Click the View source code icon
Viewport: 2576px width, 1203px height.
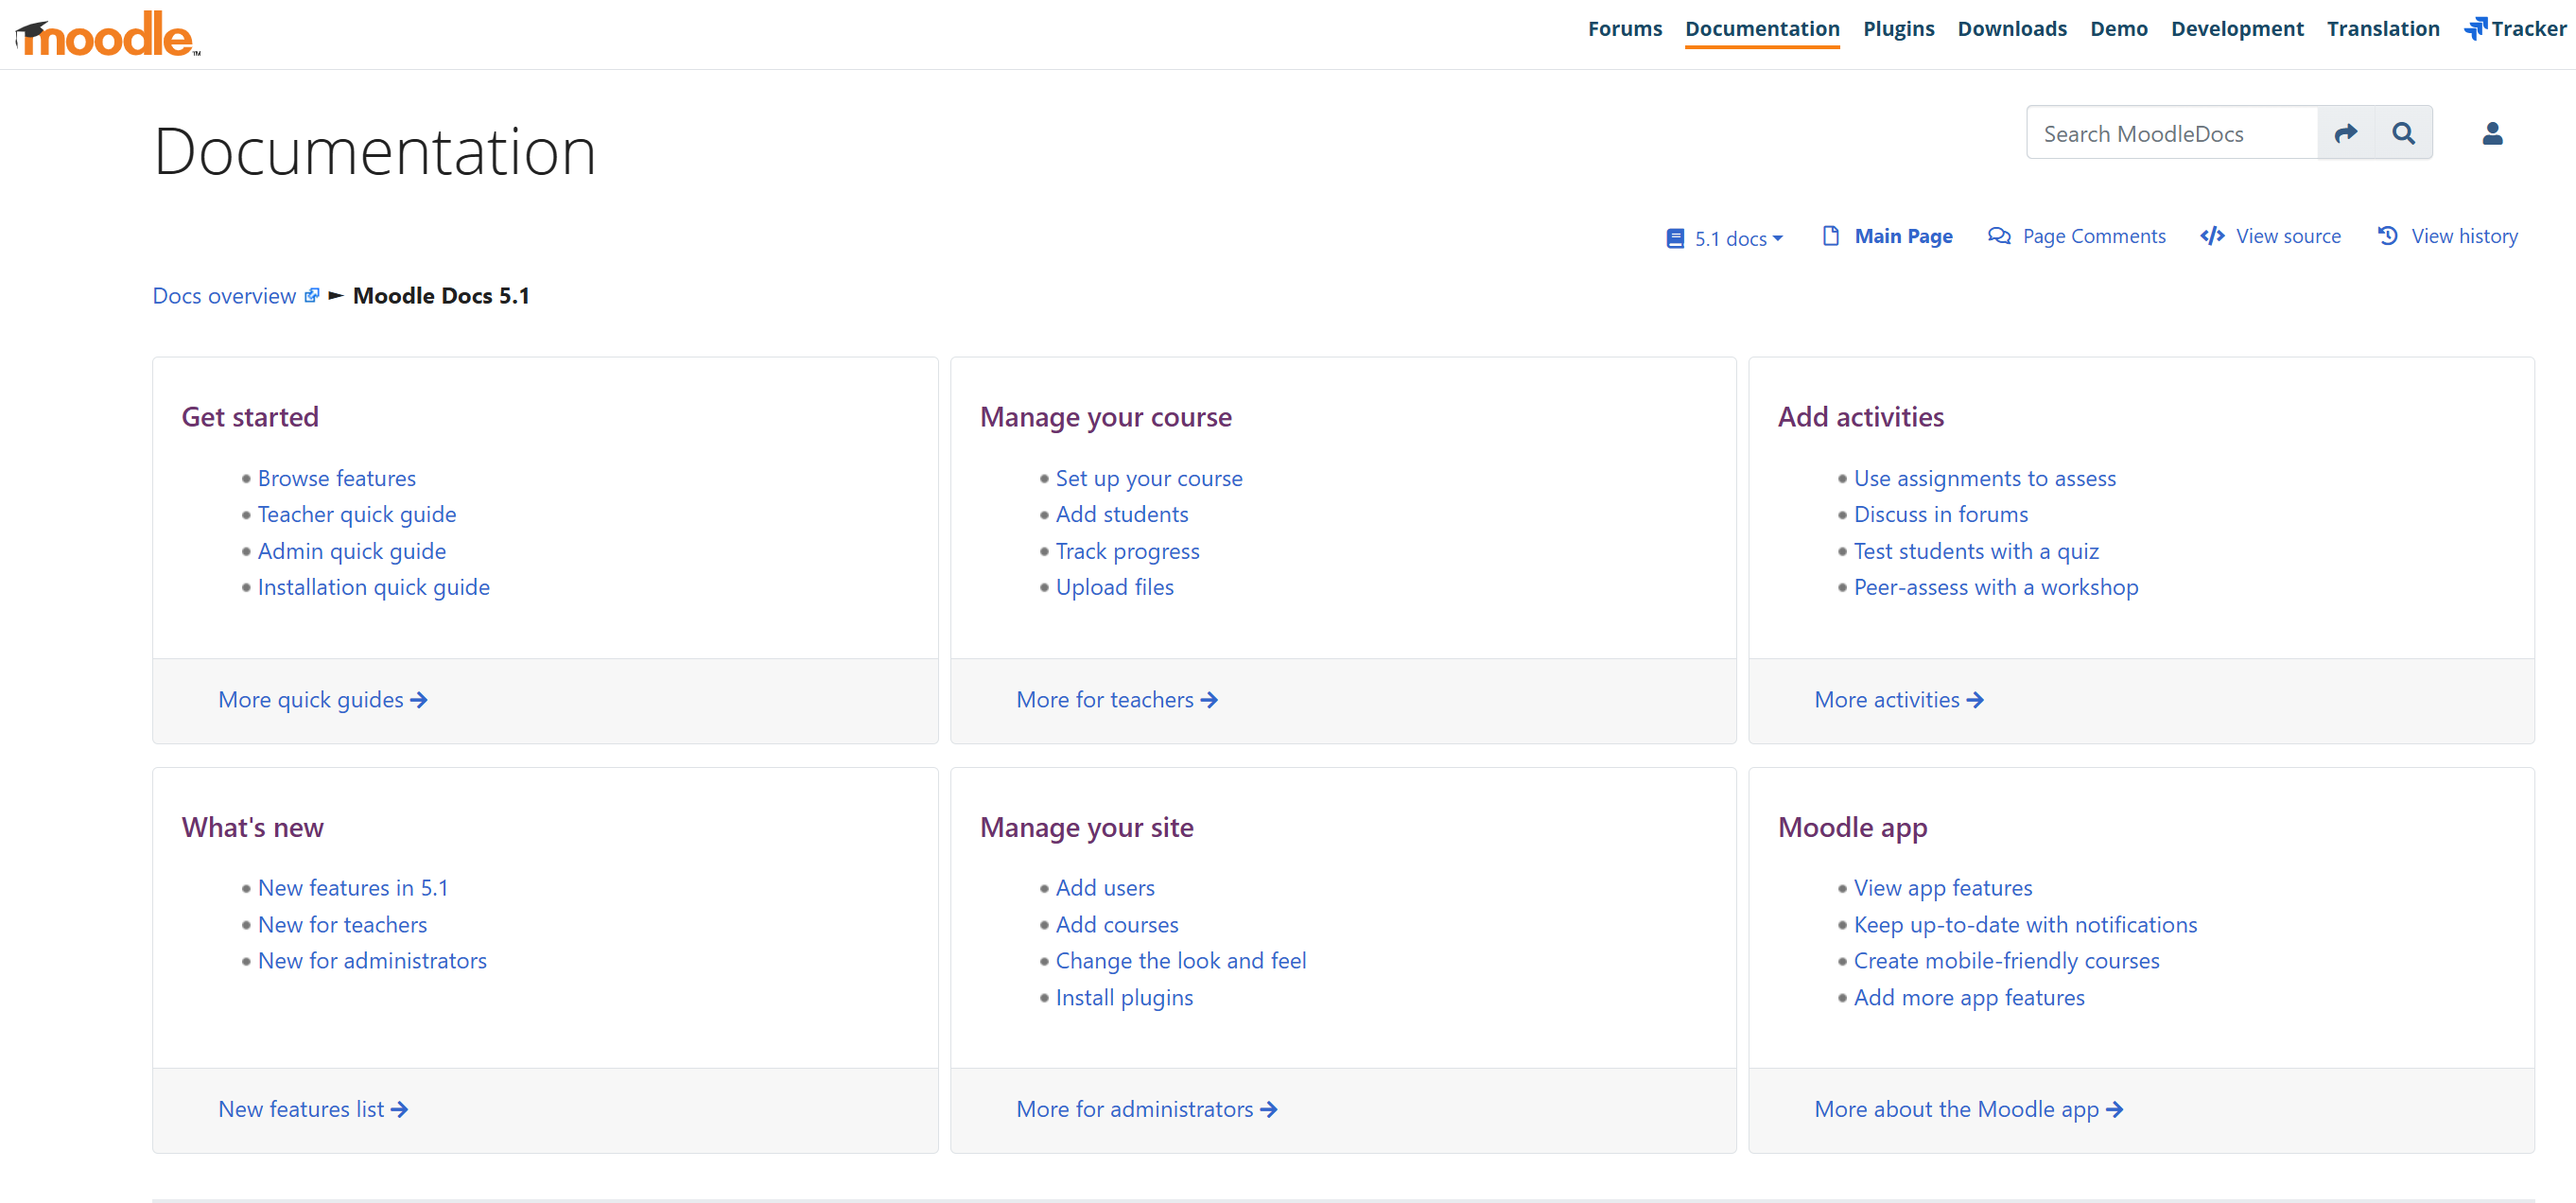(x=2211, y=236)
